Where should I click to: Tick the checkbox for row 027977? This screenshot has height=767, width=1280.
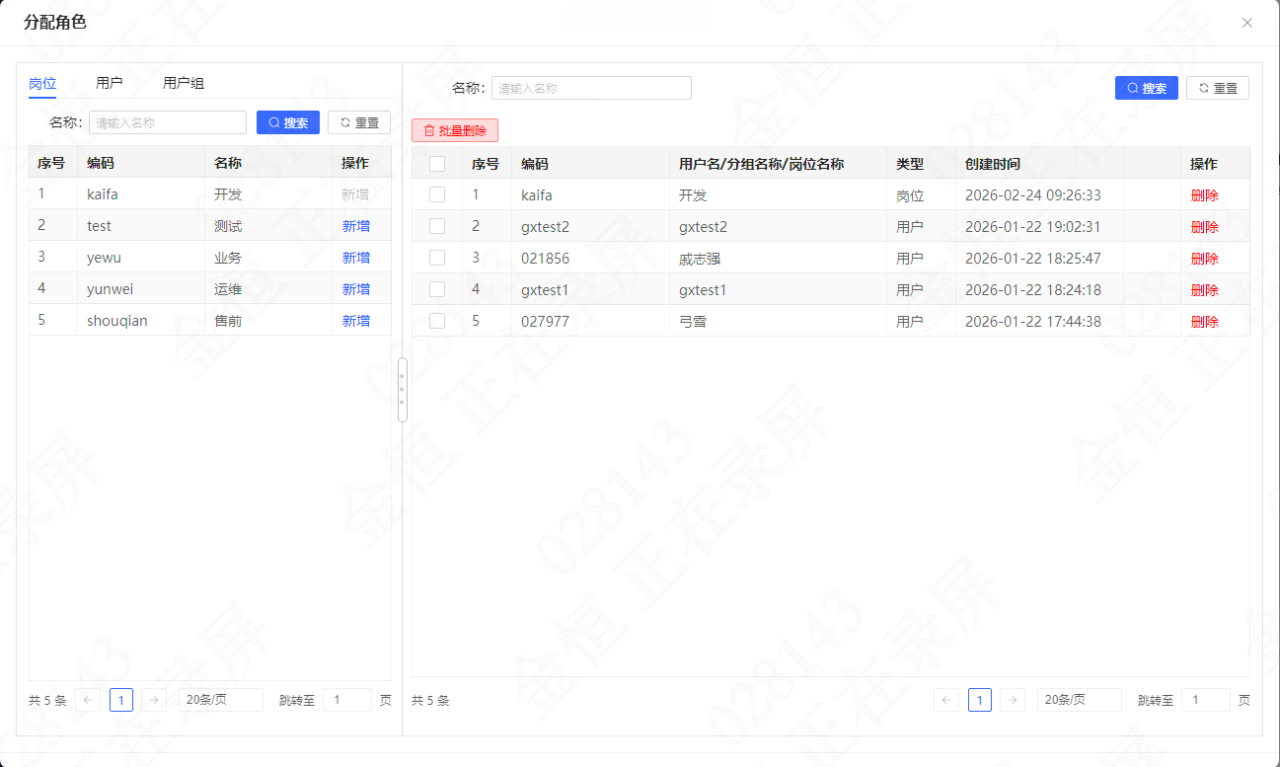[x=437, y=321]
